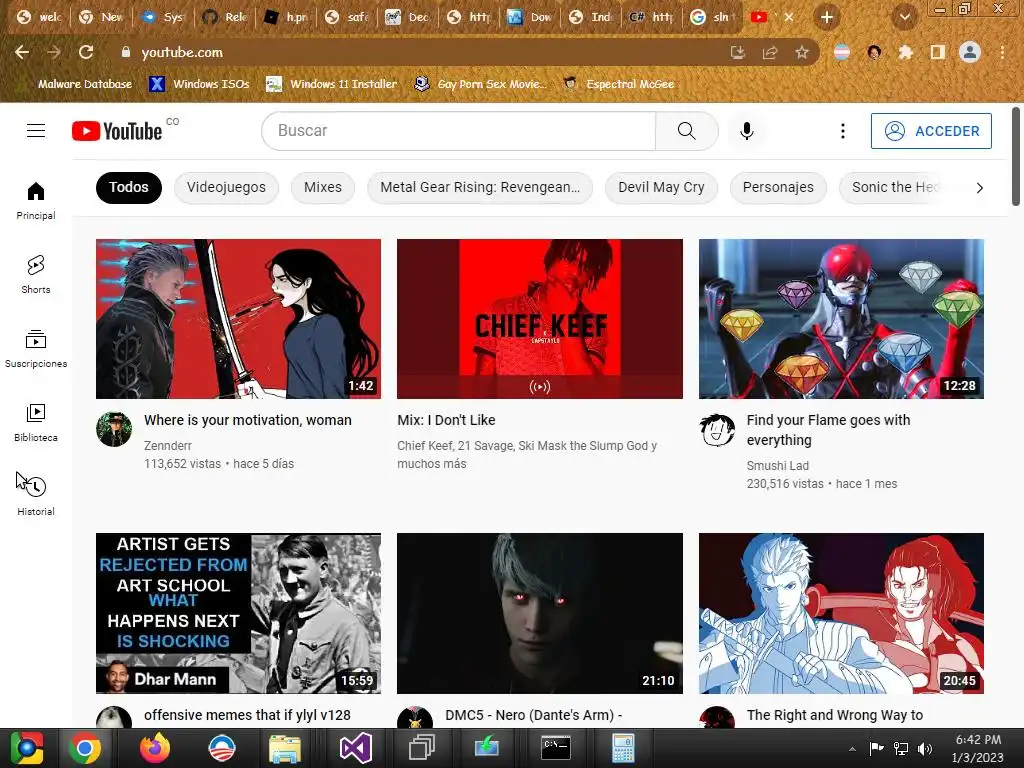Click the install app icon in address bar
The height and width of the screenshot is (768, 1024).
[738, 52]
